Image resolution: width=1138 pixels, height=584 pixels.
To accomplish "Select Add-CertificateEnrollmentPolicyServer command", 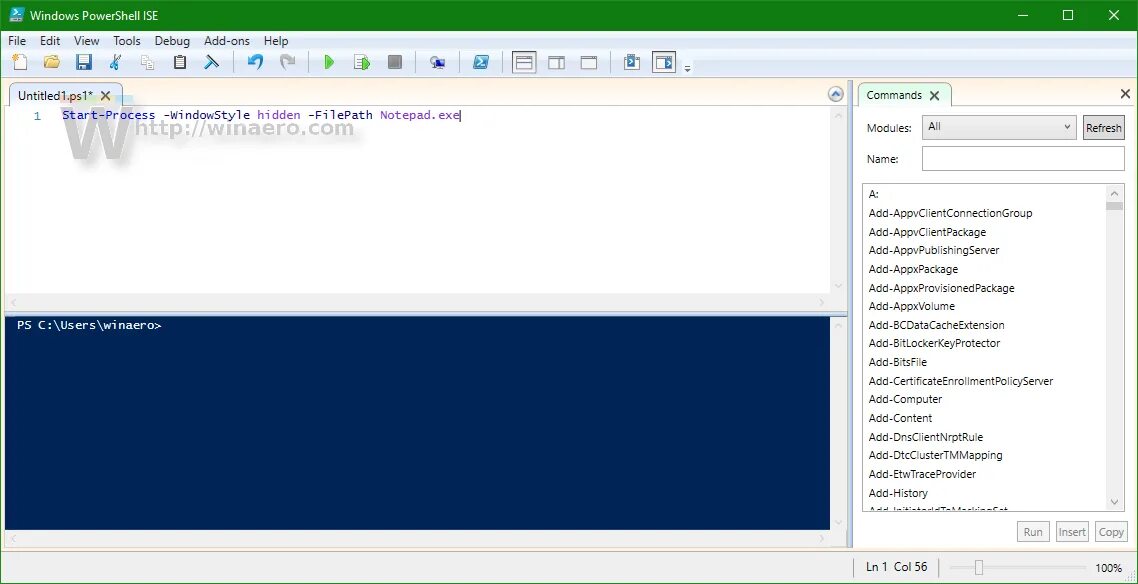I will click(x=960, y=381).
